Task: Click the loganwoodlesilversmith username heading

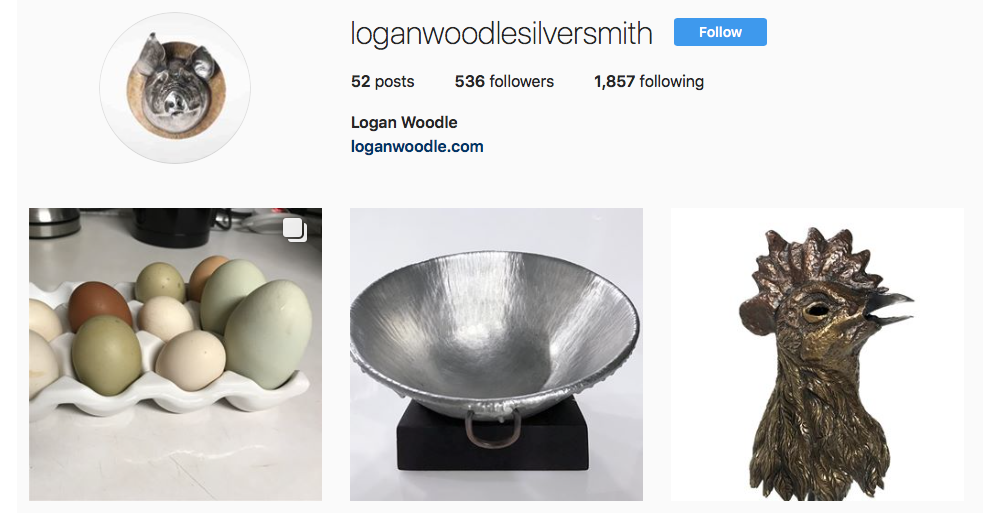Action: 501,33
